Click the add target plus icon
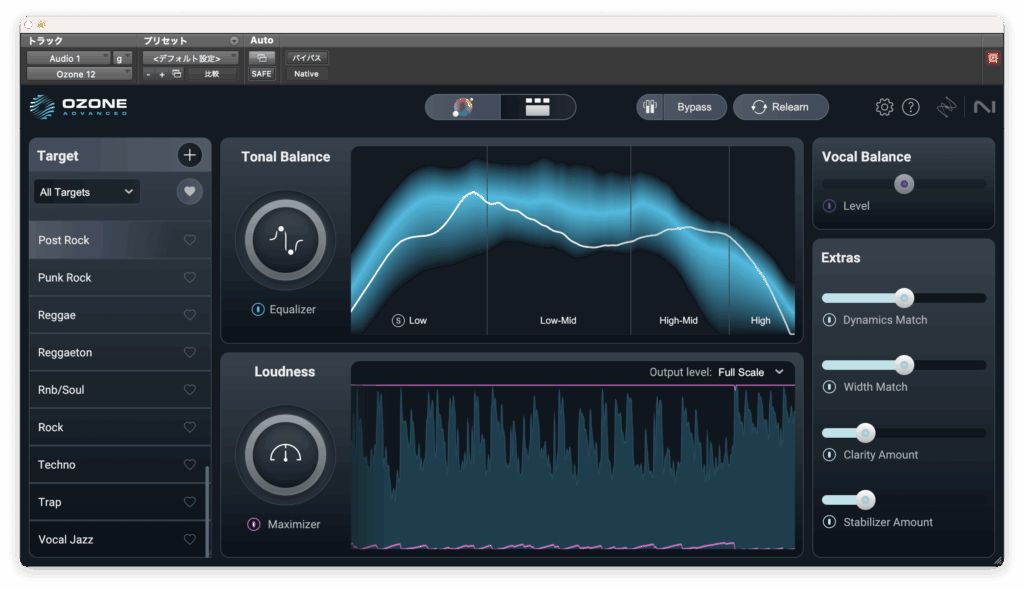Image resolution: width=1024 pixels, height=590 pixels. [190, 155]
